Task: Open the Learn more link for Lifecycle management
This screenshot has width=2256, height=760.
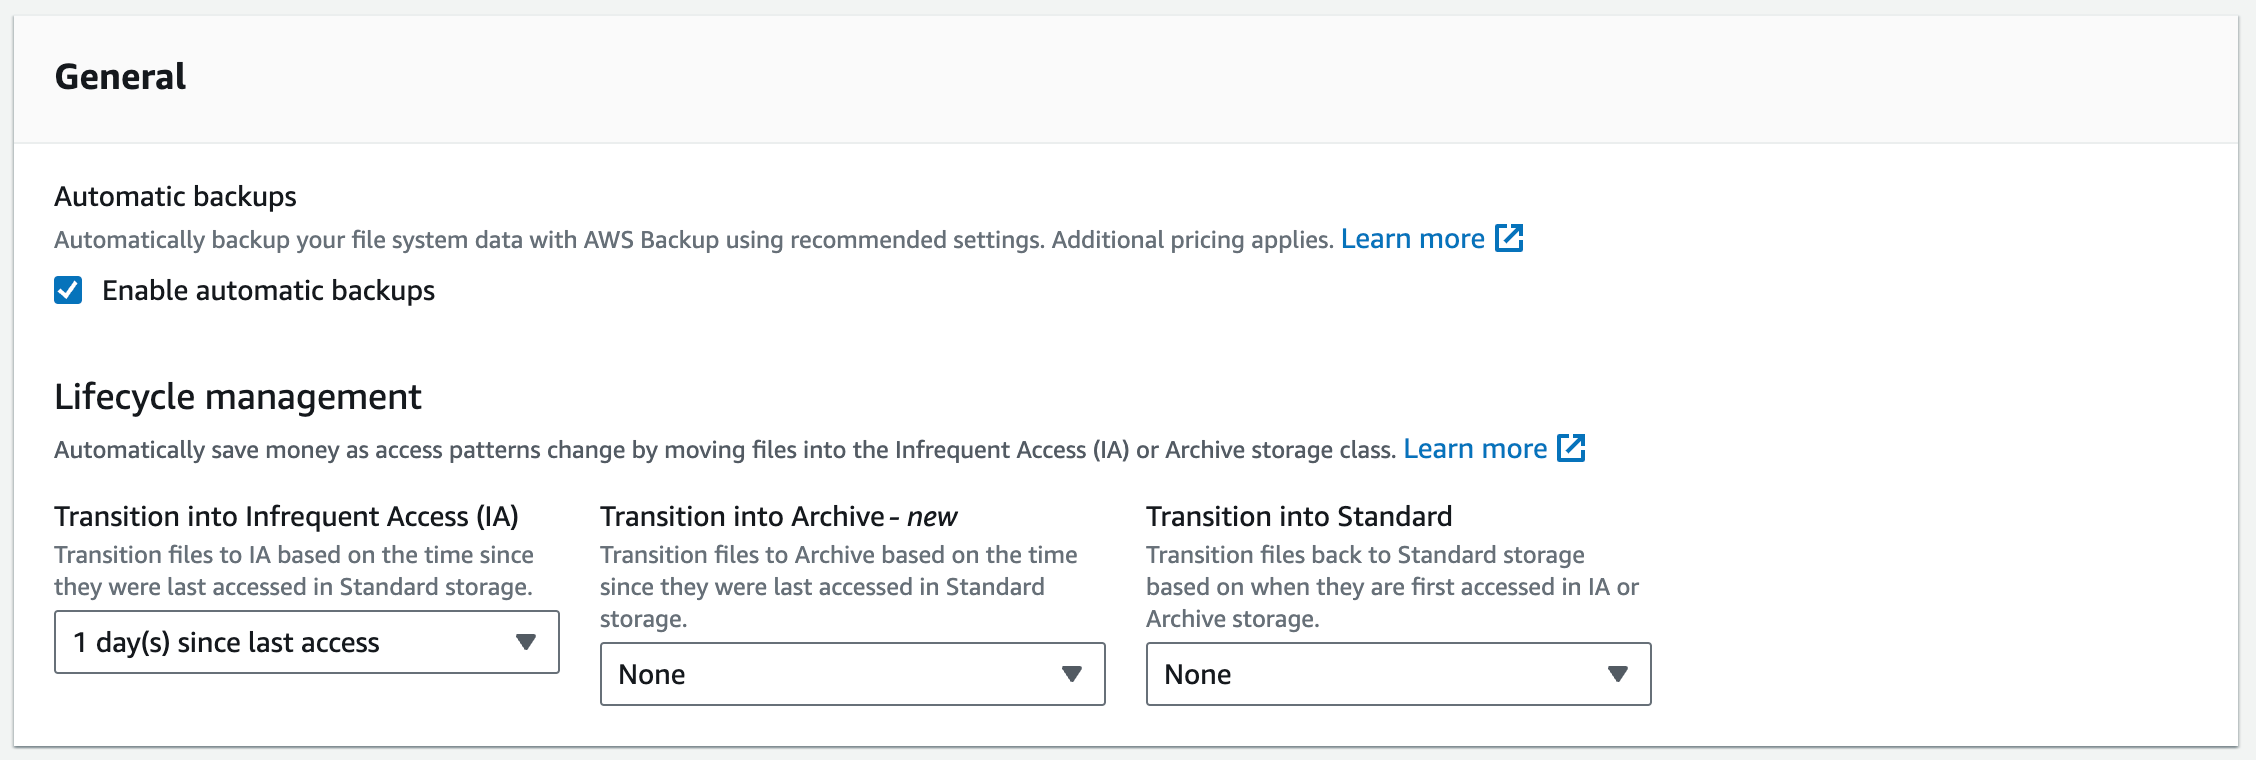Action: pos(1475,449)
